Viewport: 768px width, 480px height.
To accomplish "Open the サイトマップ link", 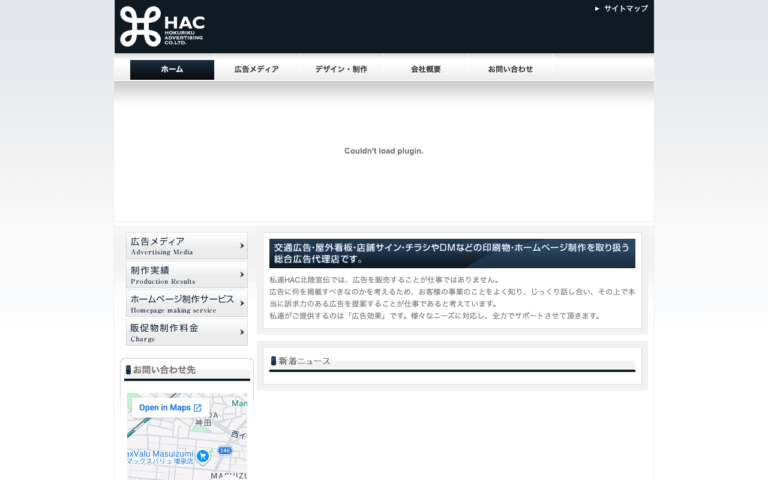I will pos(625,8).
